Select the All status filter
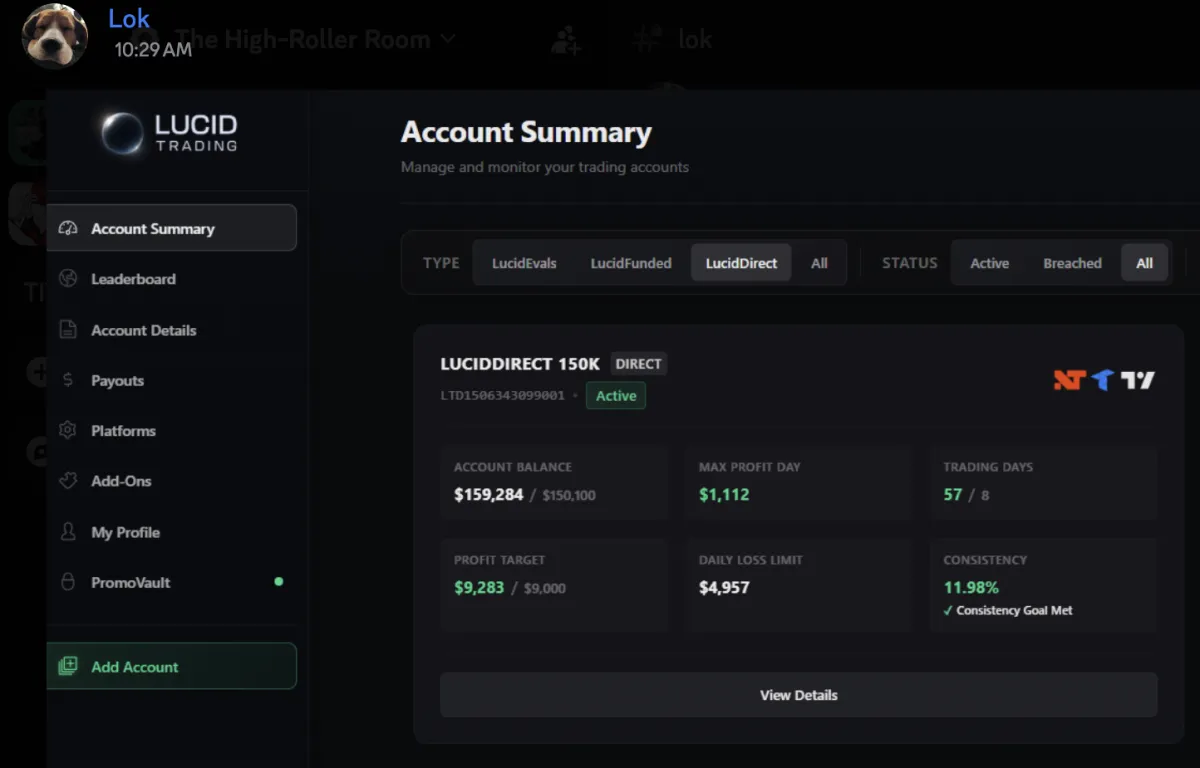 pos(1144,263)
